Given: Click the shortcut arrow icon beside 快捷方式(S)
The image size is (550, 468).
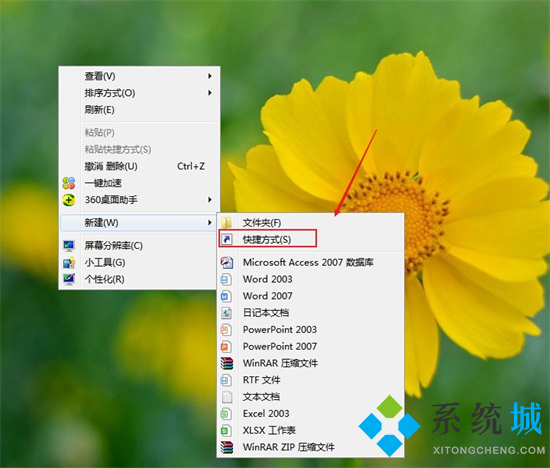Looking at the screenshot, I should pyautogui.click(x=227, y=240).
